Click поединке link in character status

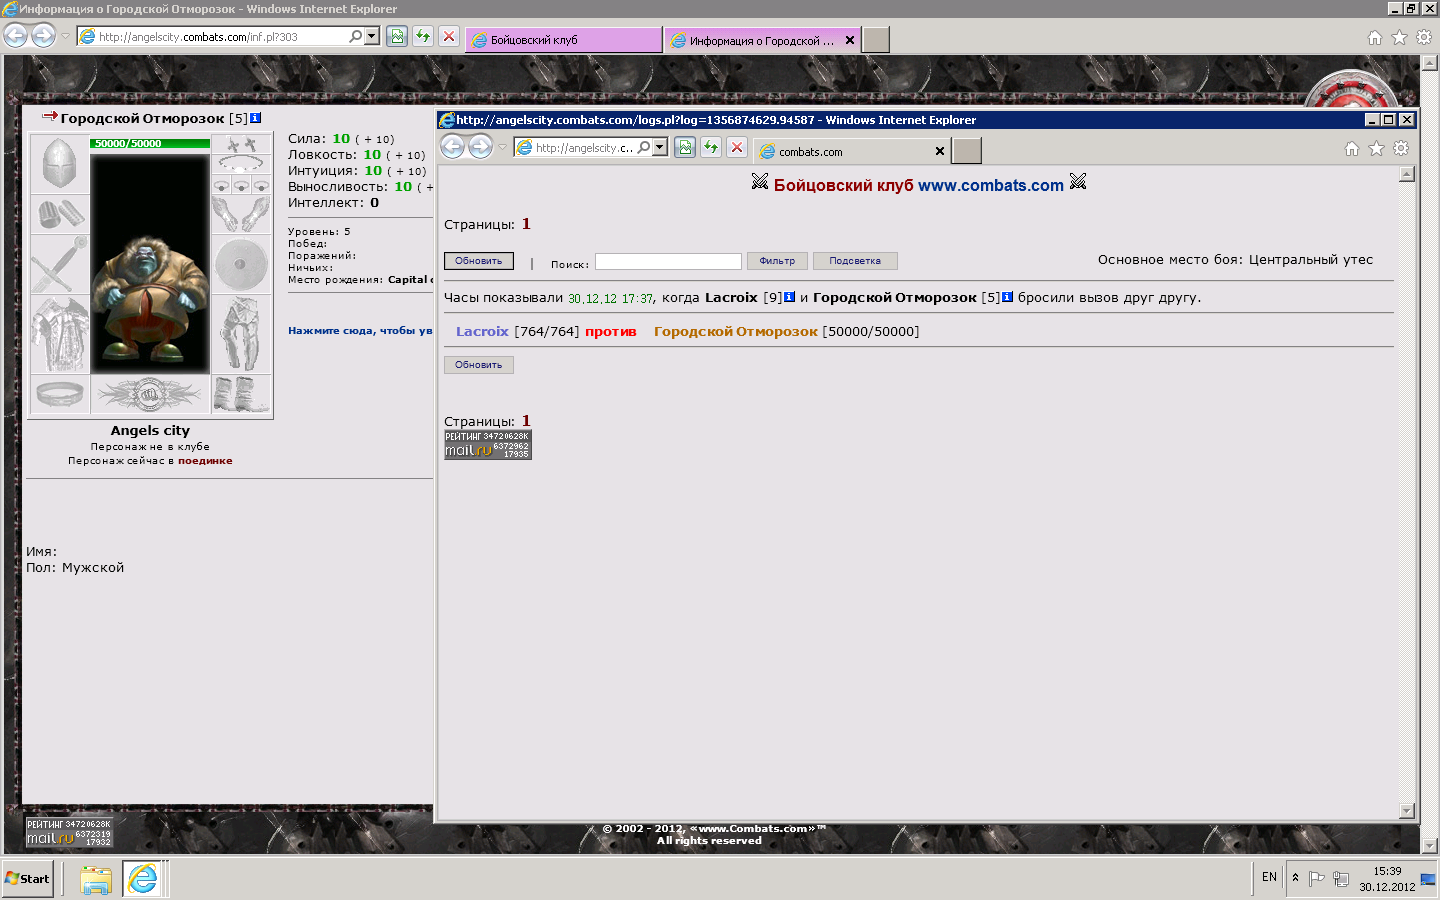205,461
